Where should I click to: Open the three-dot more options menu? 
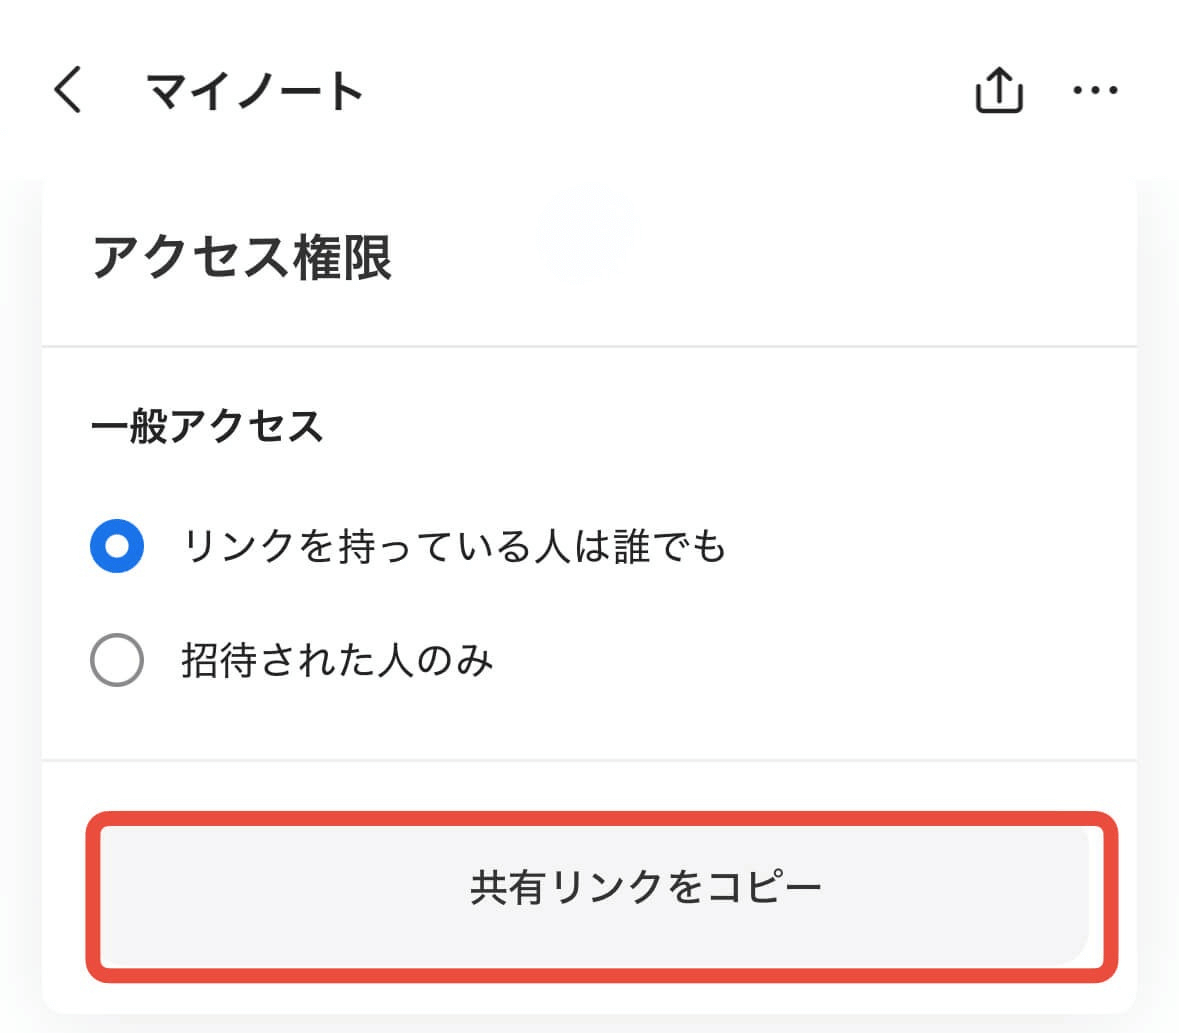tap(1095, 91)
